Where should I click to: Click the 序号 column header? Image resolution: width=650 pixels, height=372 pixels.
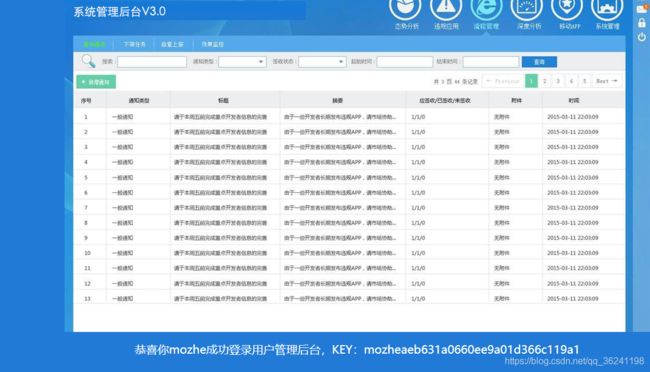pyautogui.click(x=86, y=100)
